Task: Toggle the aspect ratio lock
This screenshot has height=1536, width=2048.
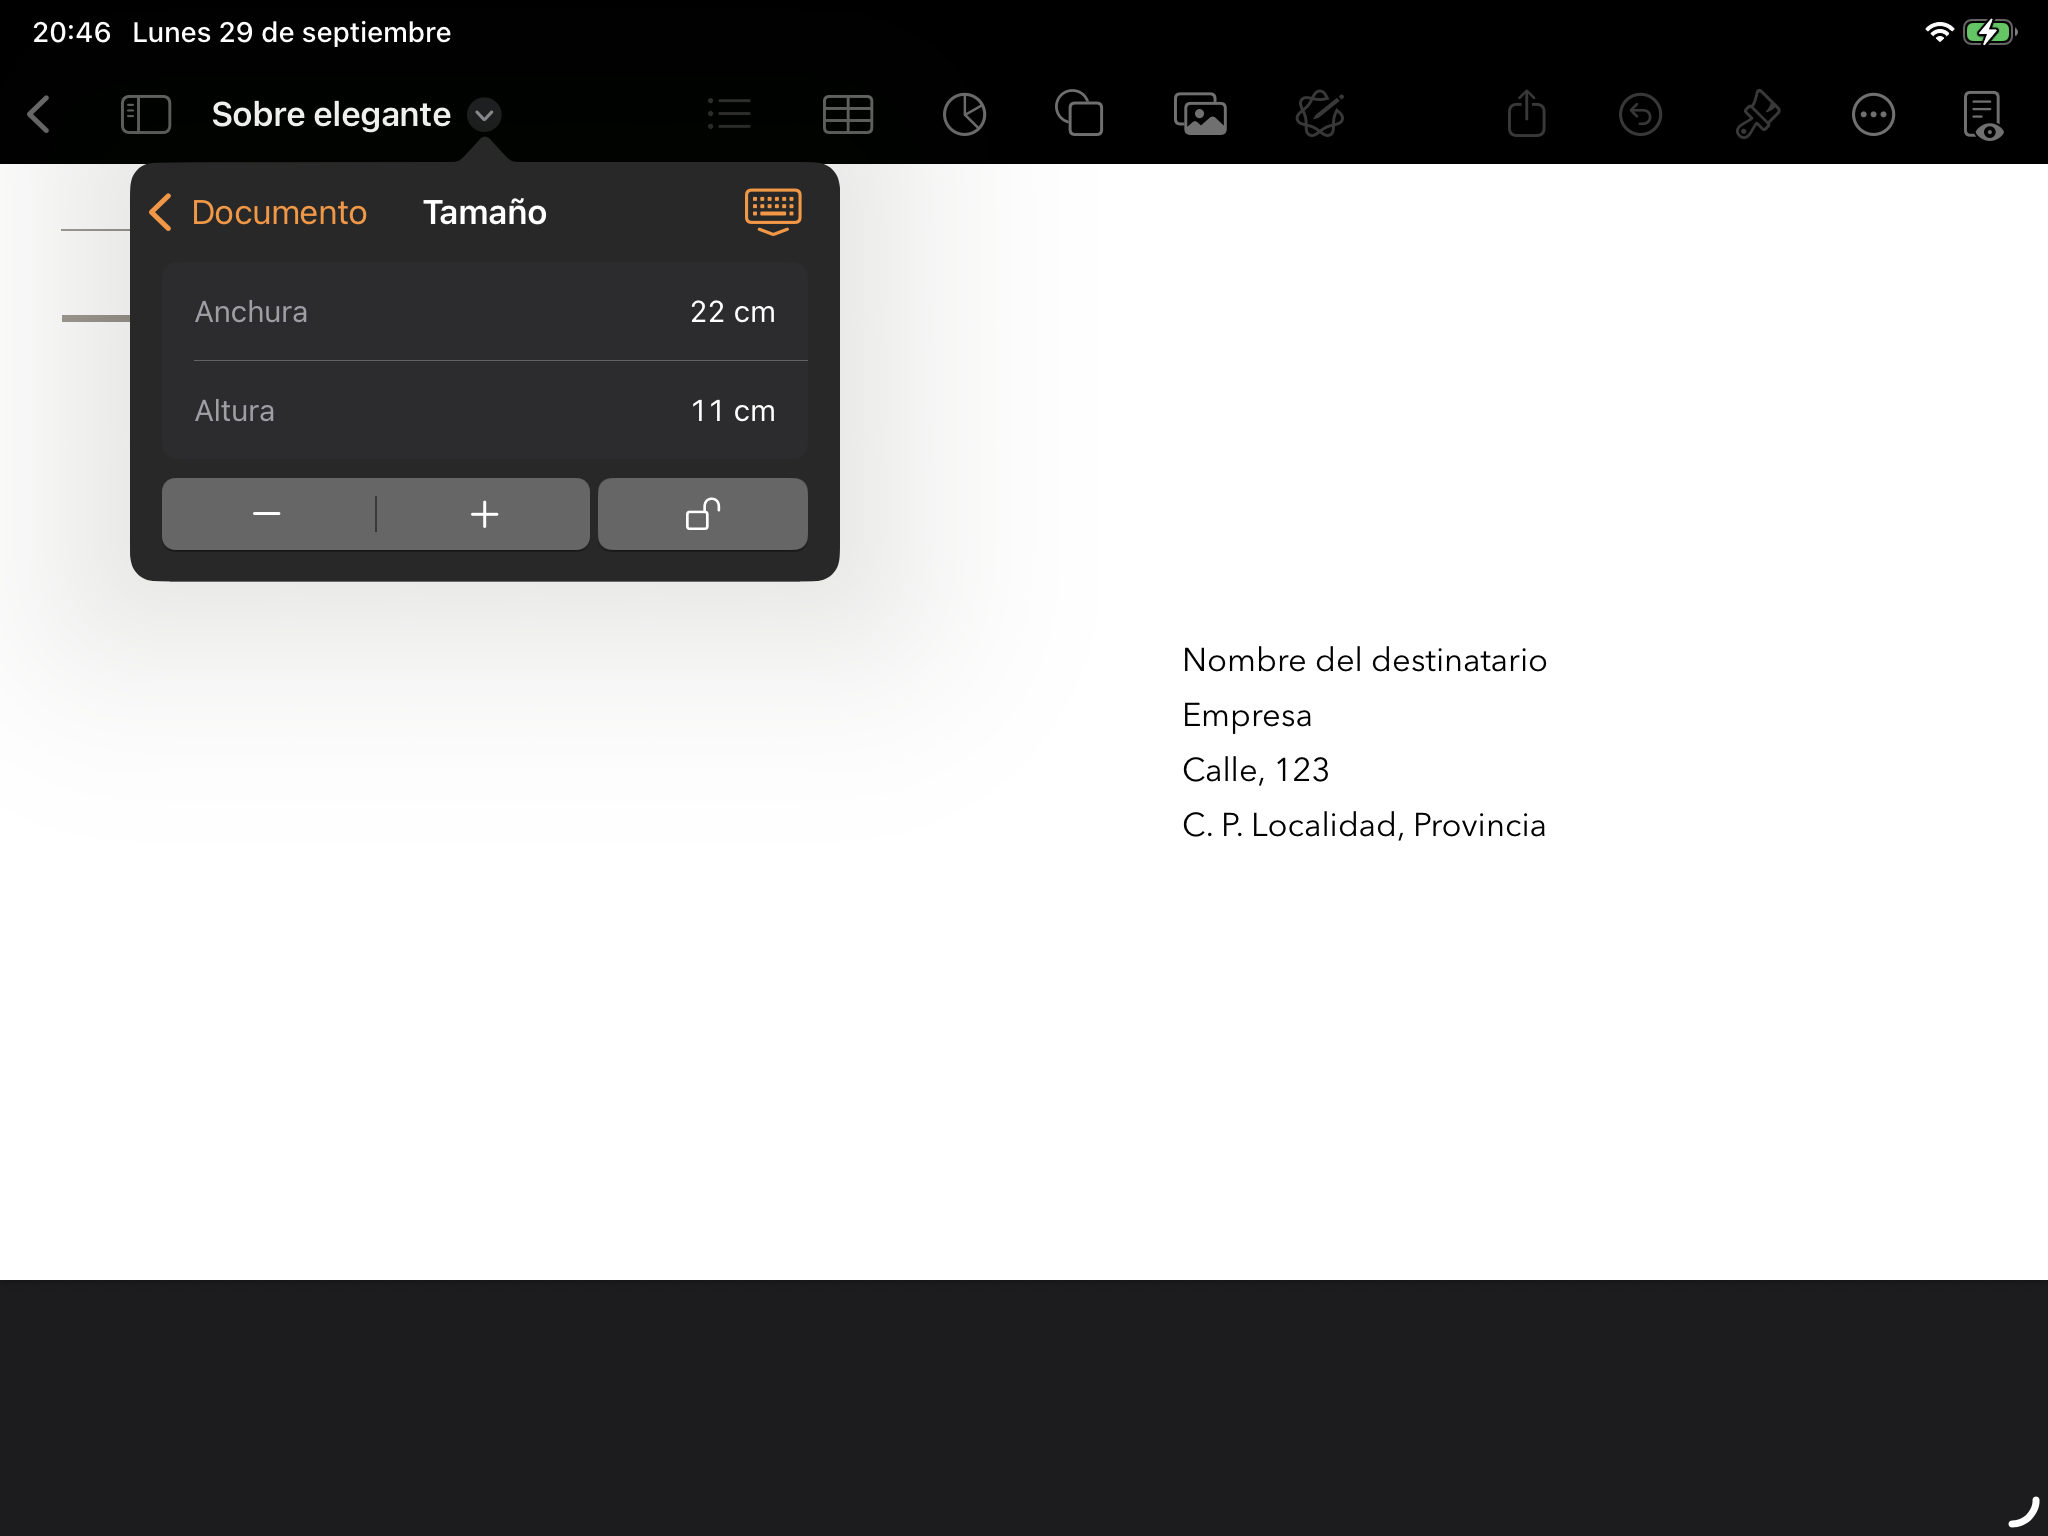Action: 702,514
